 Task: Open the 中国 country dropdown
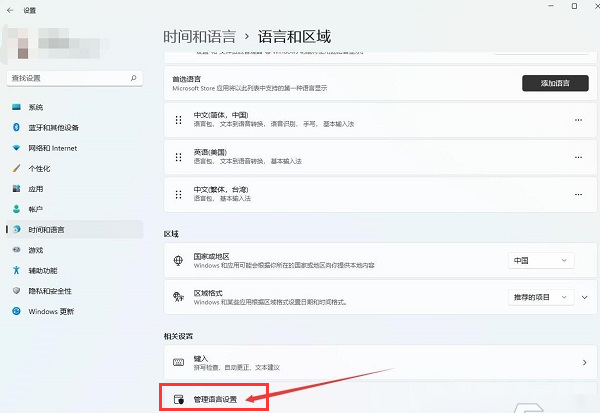[x=541, y=261]
